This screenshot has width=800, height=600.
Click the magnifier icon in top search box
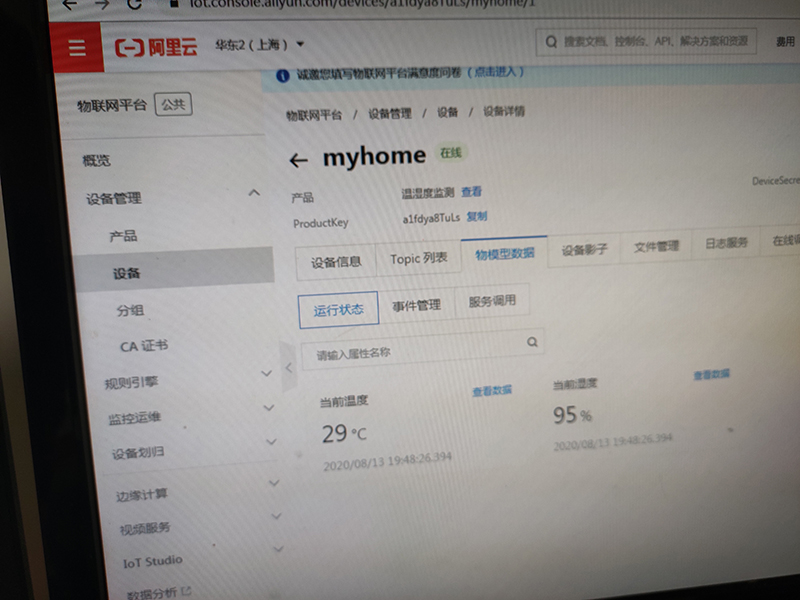pyautogui.click(x=551, y=41)
